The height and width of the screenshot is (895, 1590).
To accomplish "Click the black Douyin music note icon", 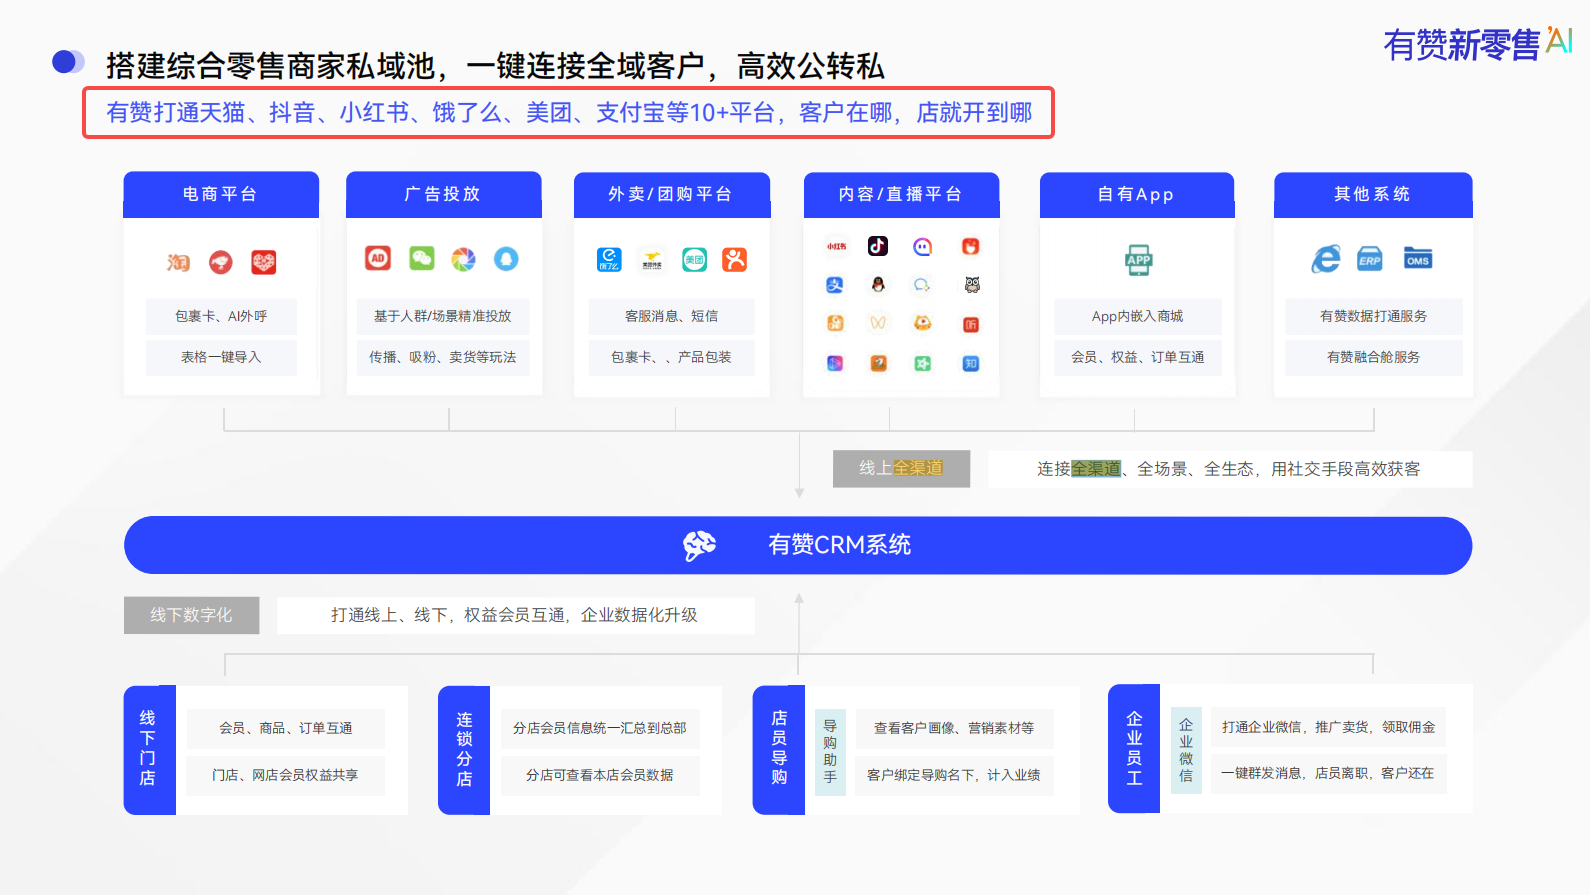I will point(878,246).
